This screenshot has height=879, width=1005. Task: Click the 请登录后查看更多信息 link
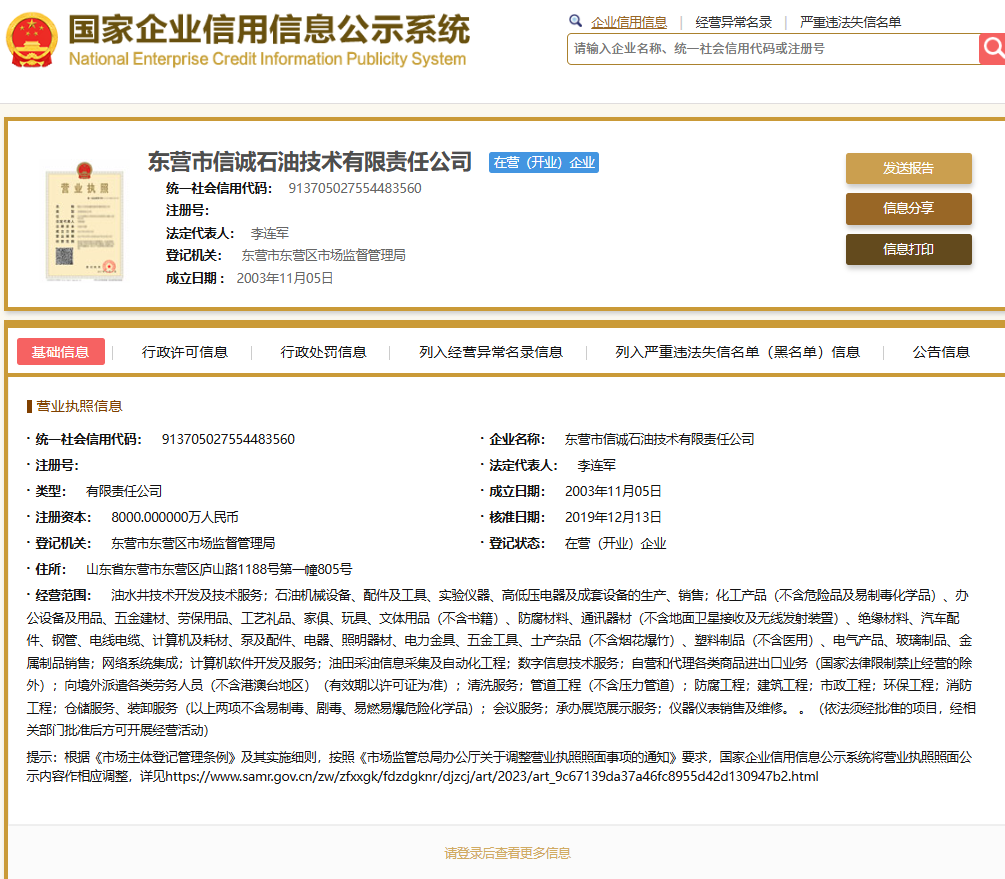[508, 853]
